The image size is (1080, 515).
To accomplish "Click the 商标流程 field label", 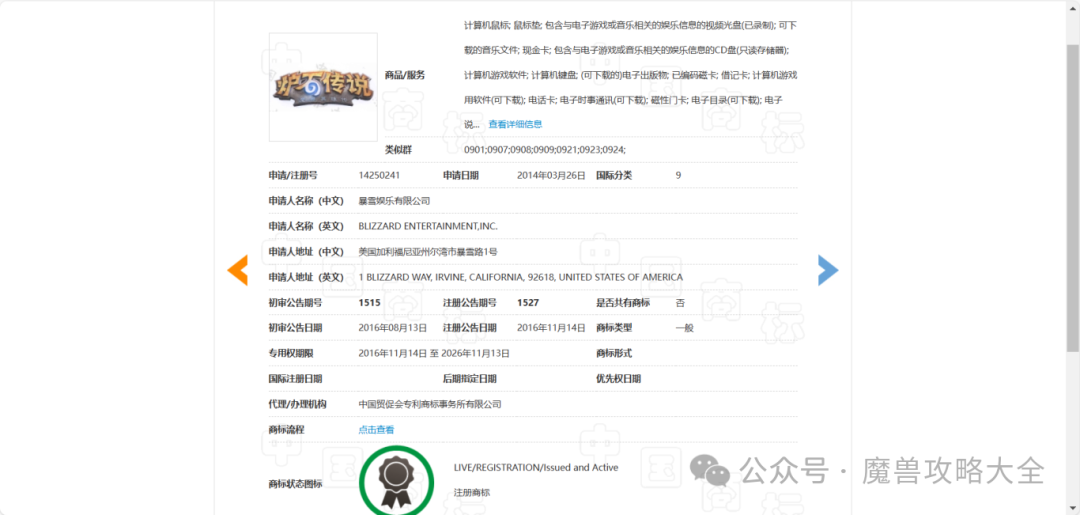I will 286,430.
